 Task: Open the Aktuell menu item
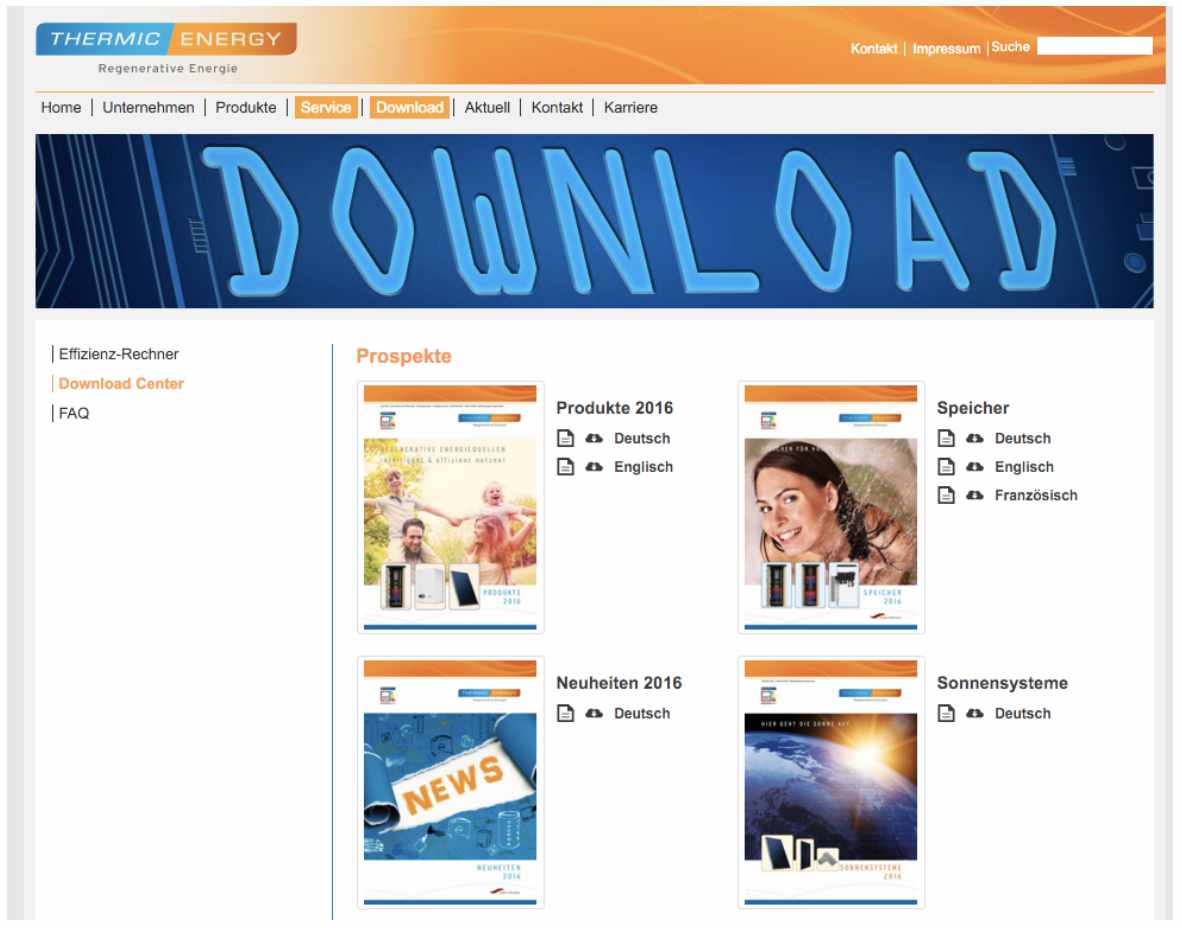point(487,108)
